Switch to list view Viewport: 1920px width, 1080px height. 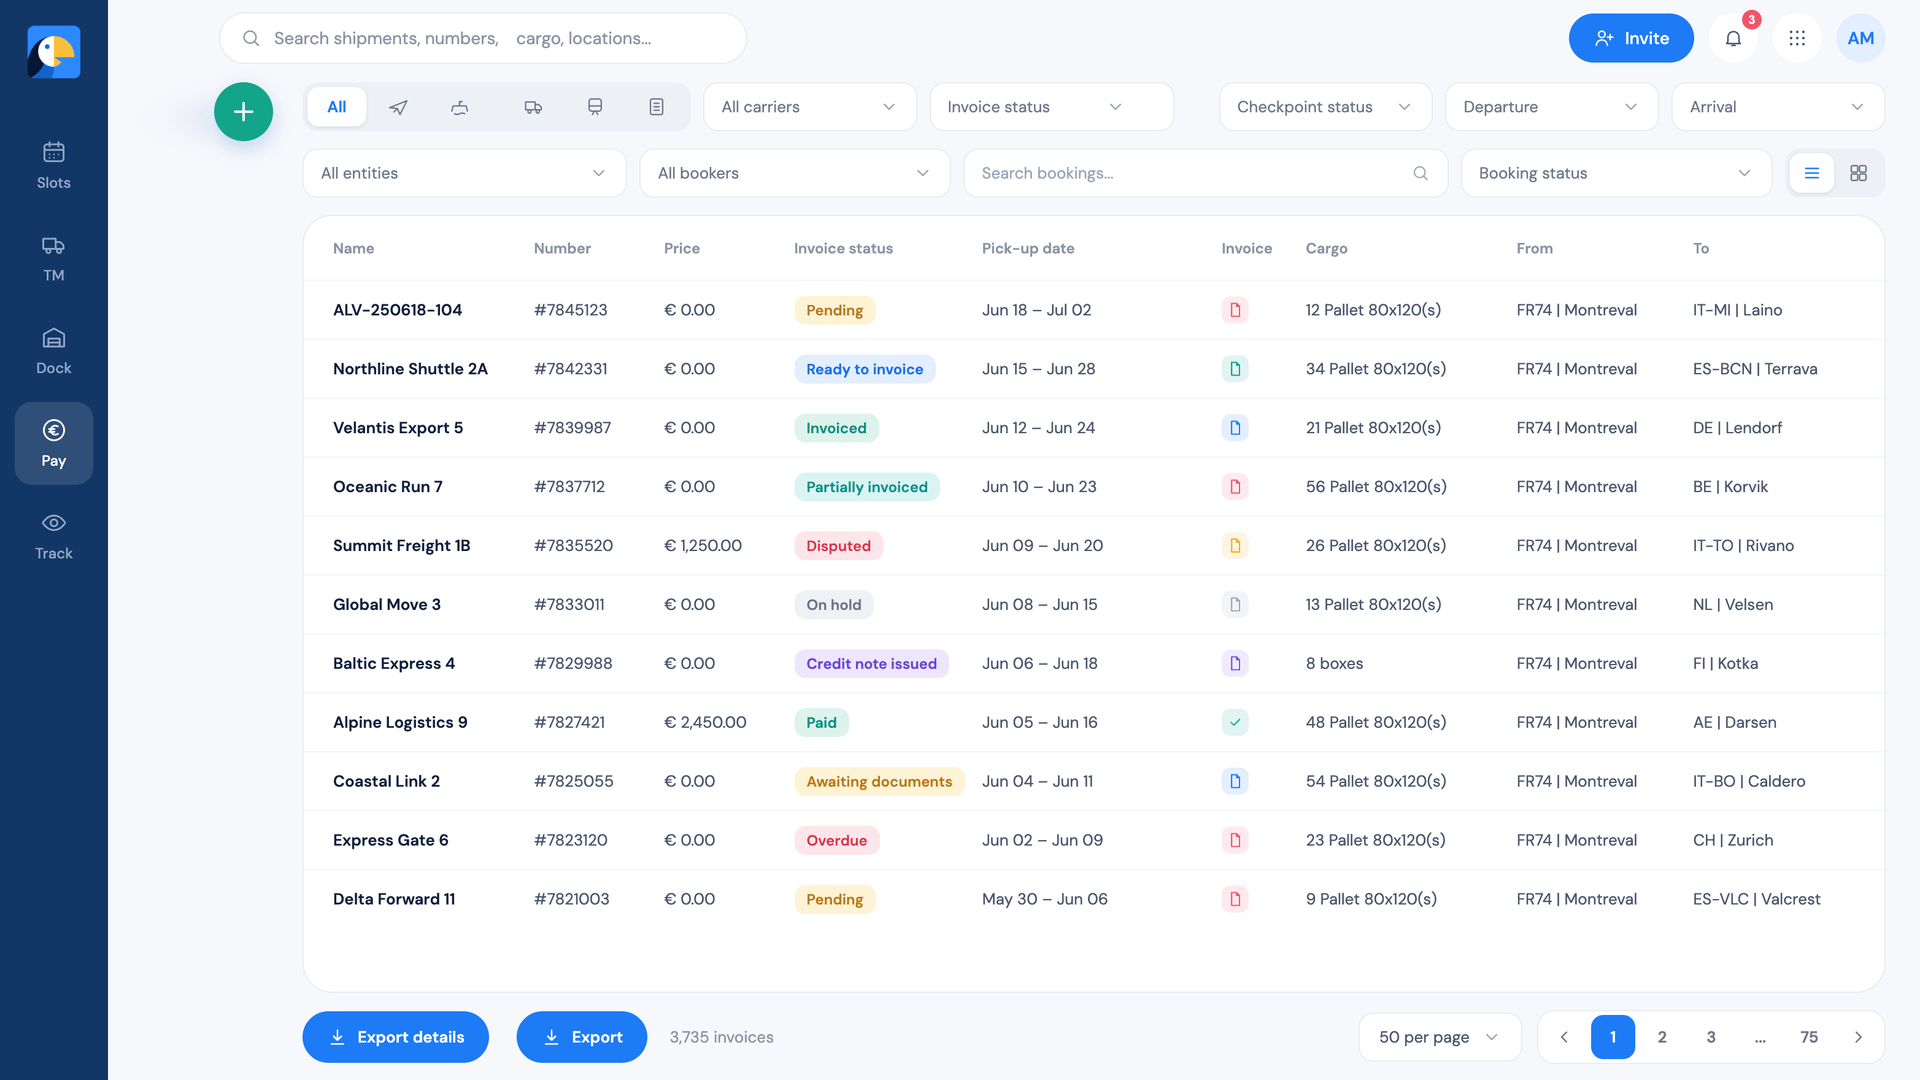tap(1811, 173)
